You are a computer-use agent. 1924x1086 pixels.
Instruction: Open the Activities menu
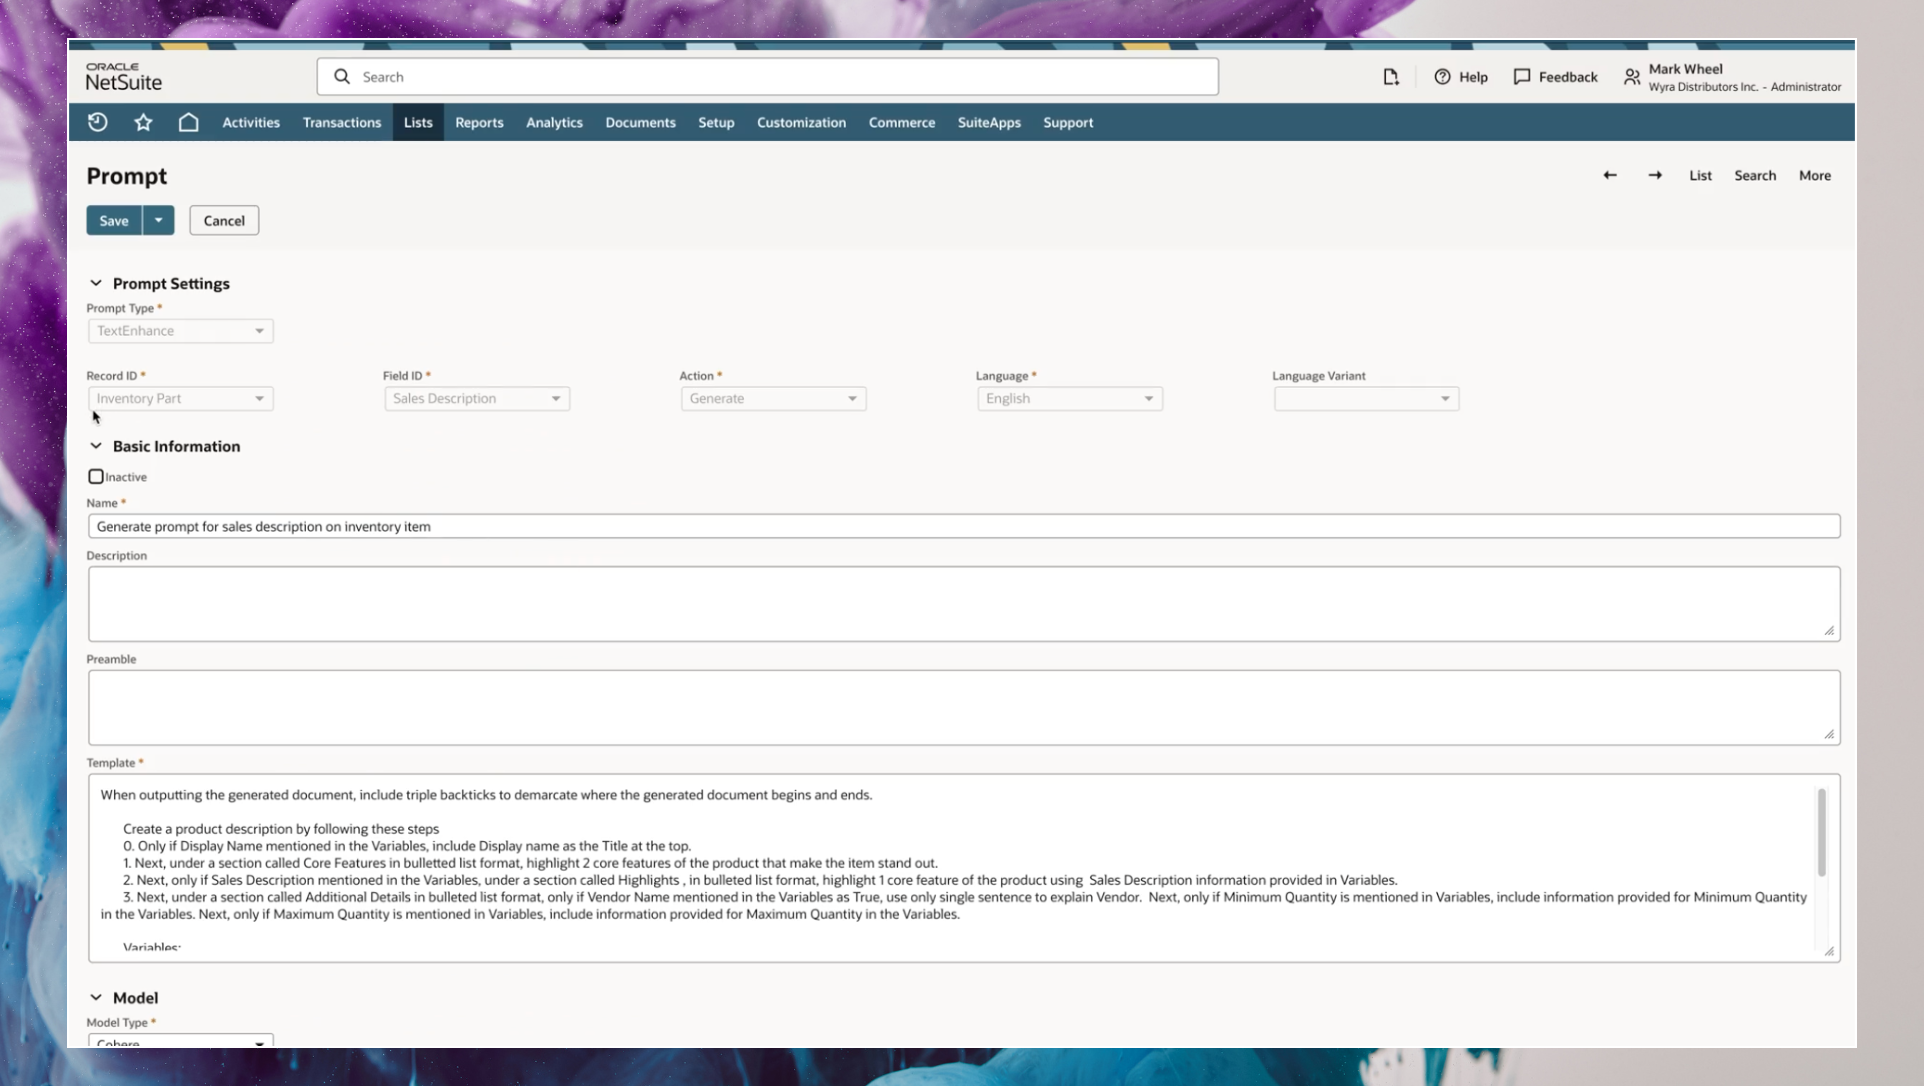pos(251,122)
